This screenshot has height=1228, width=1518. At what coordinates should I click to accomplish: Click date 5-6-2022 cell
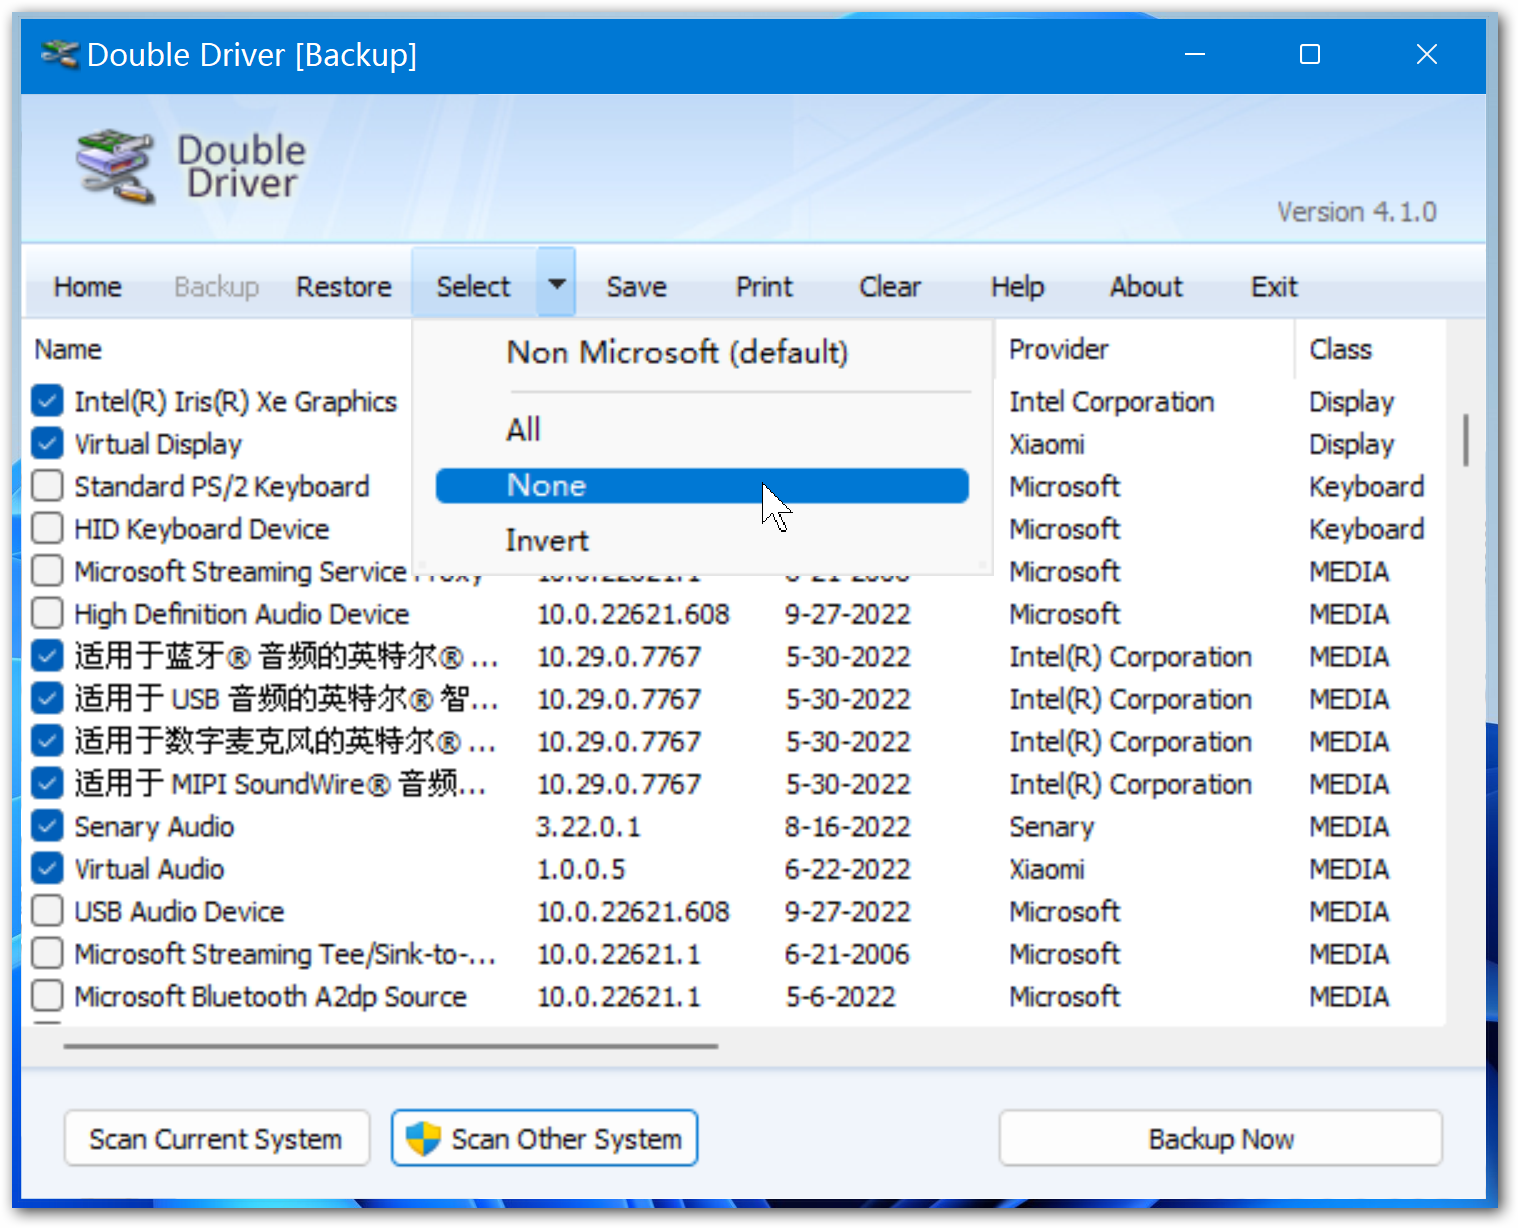click(x=840, y=996)
